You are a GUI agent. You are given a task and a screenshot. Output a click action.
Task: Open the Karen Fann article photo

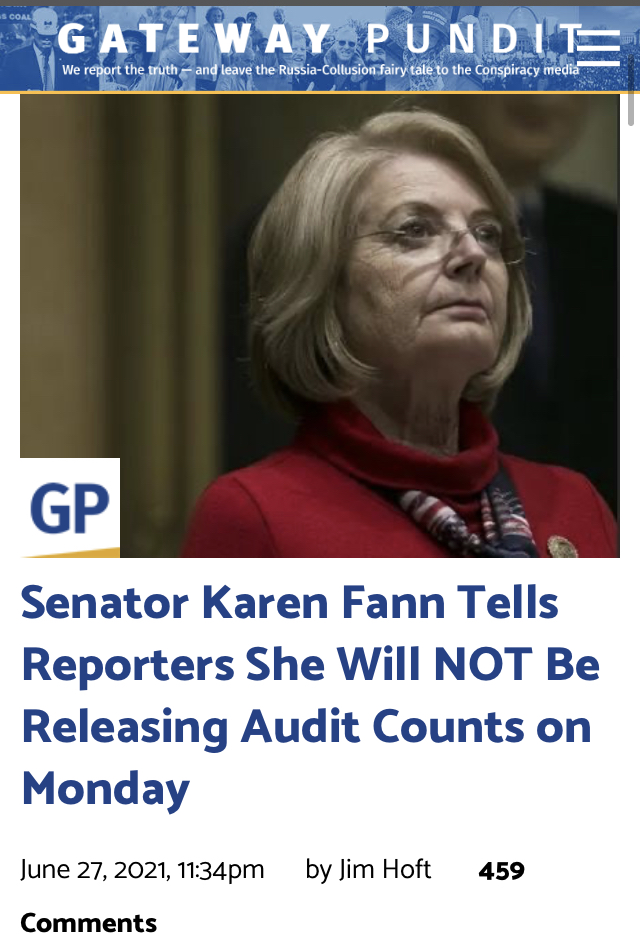[x=320, y=326]
